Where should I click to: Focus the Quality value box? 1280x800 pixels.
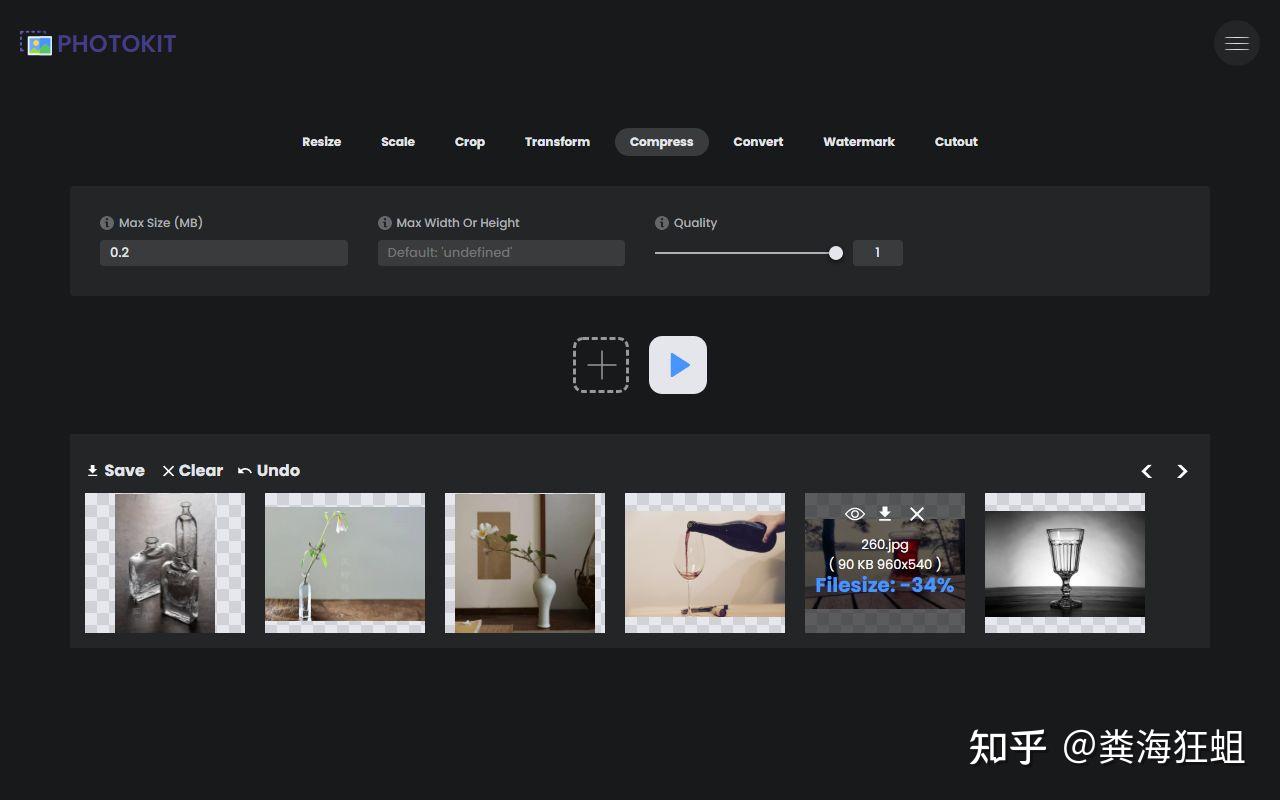878,253
